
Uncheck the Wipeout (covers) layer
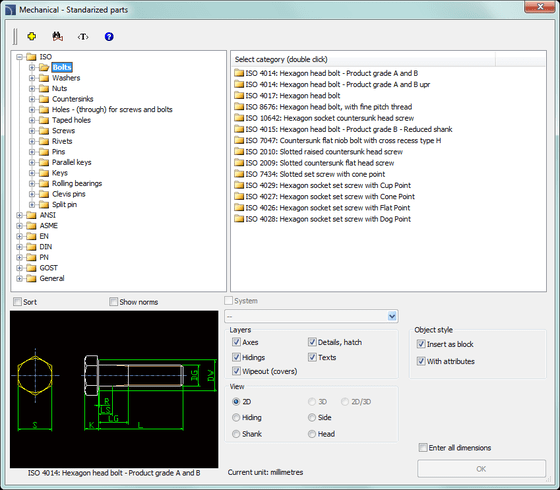pyautogui.click(x=236, y=371)
